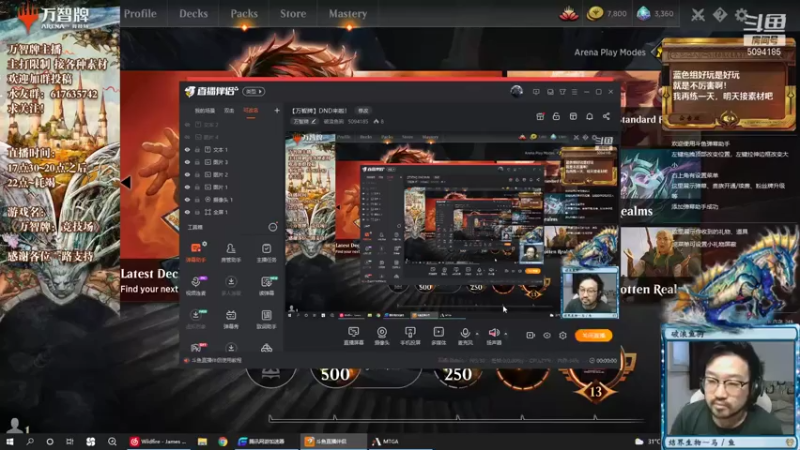
Task: Open the user avatar in title bar
Action: tap(516, 91)
